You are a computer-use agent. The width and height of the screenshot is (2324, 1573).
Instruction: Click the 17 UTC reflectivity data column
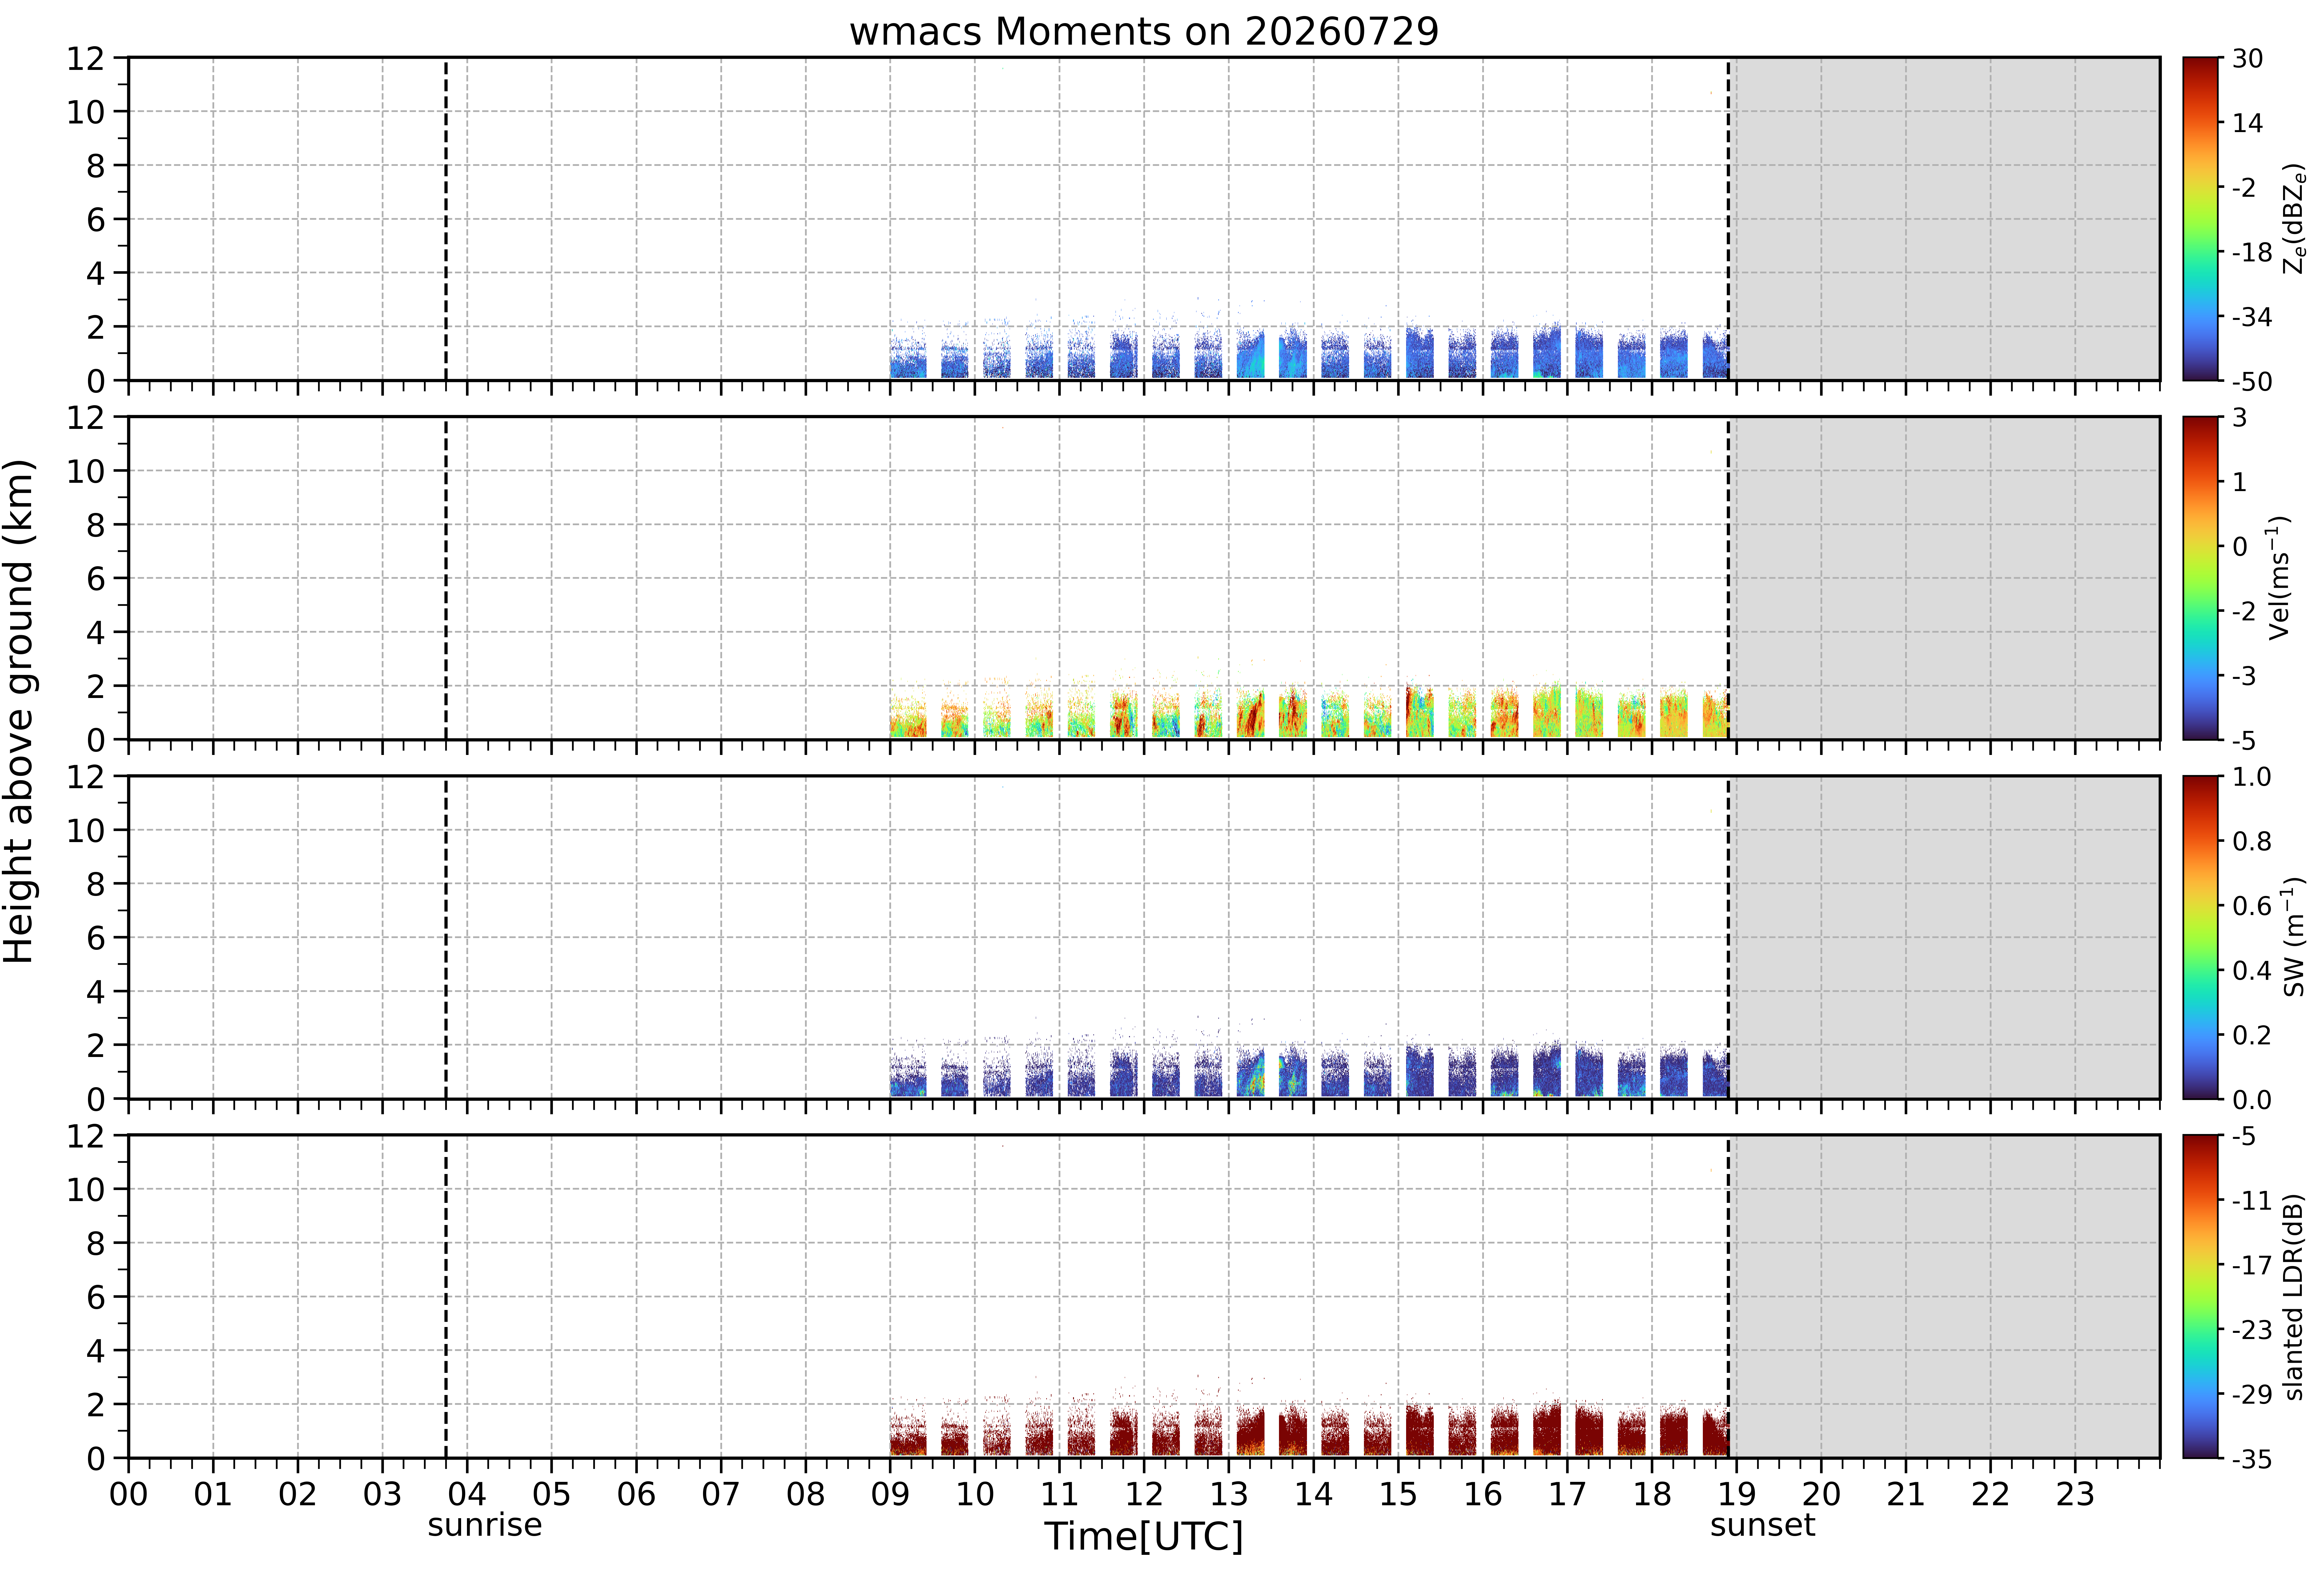[x=1589, y=352]
